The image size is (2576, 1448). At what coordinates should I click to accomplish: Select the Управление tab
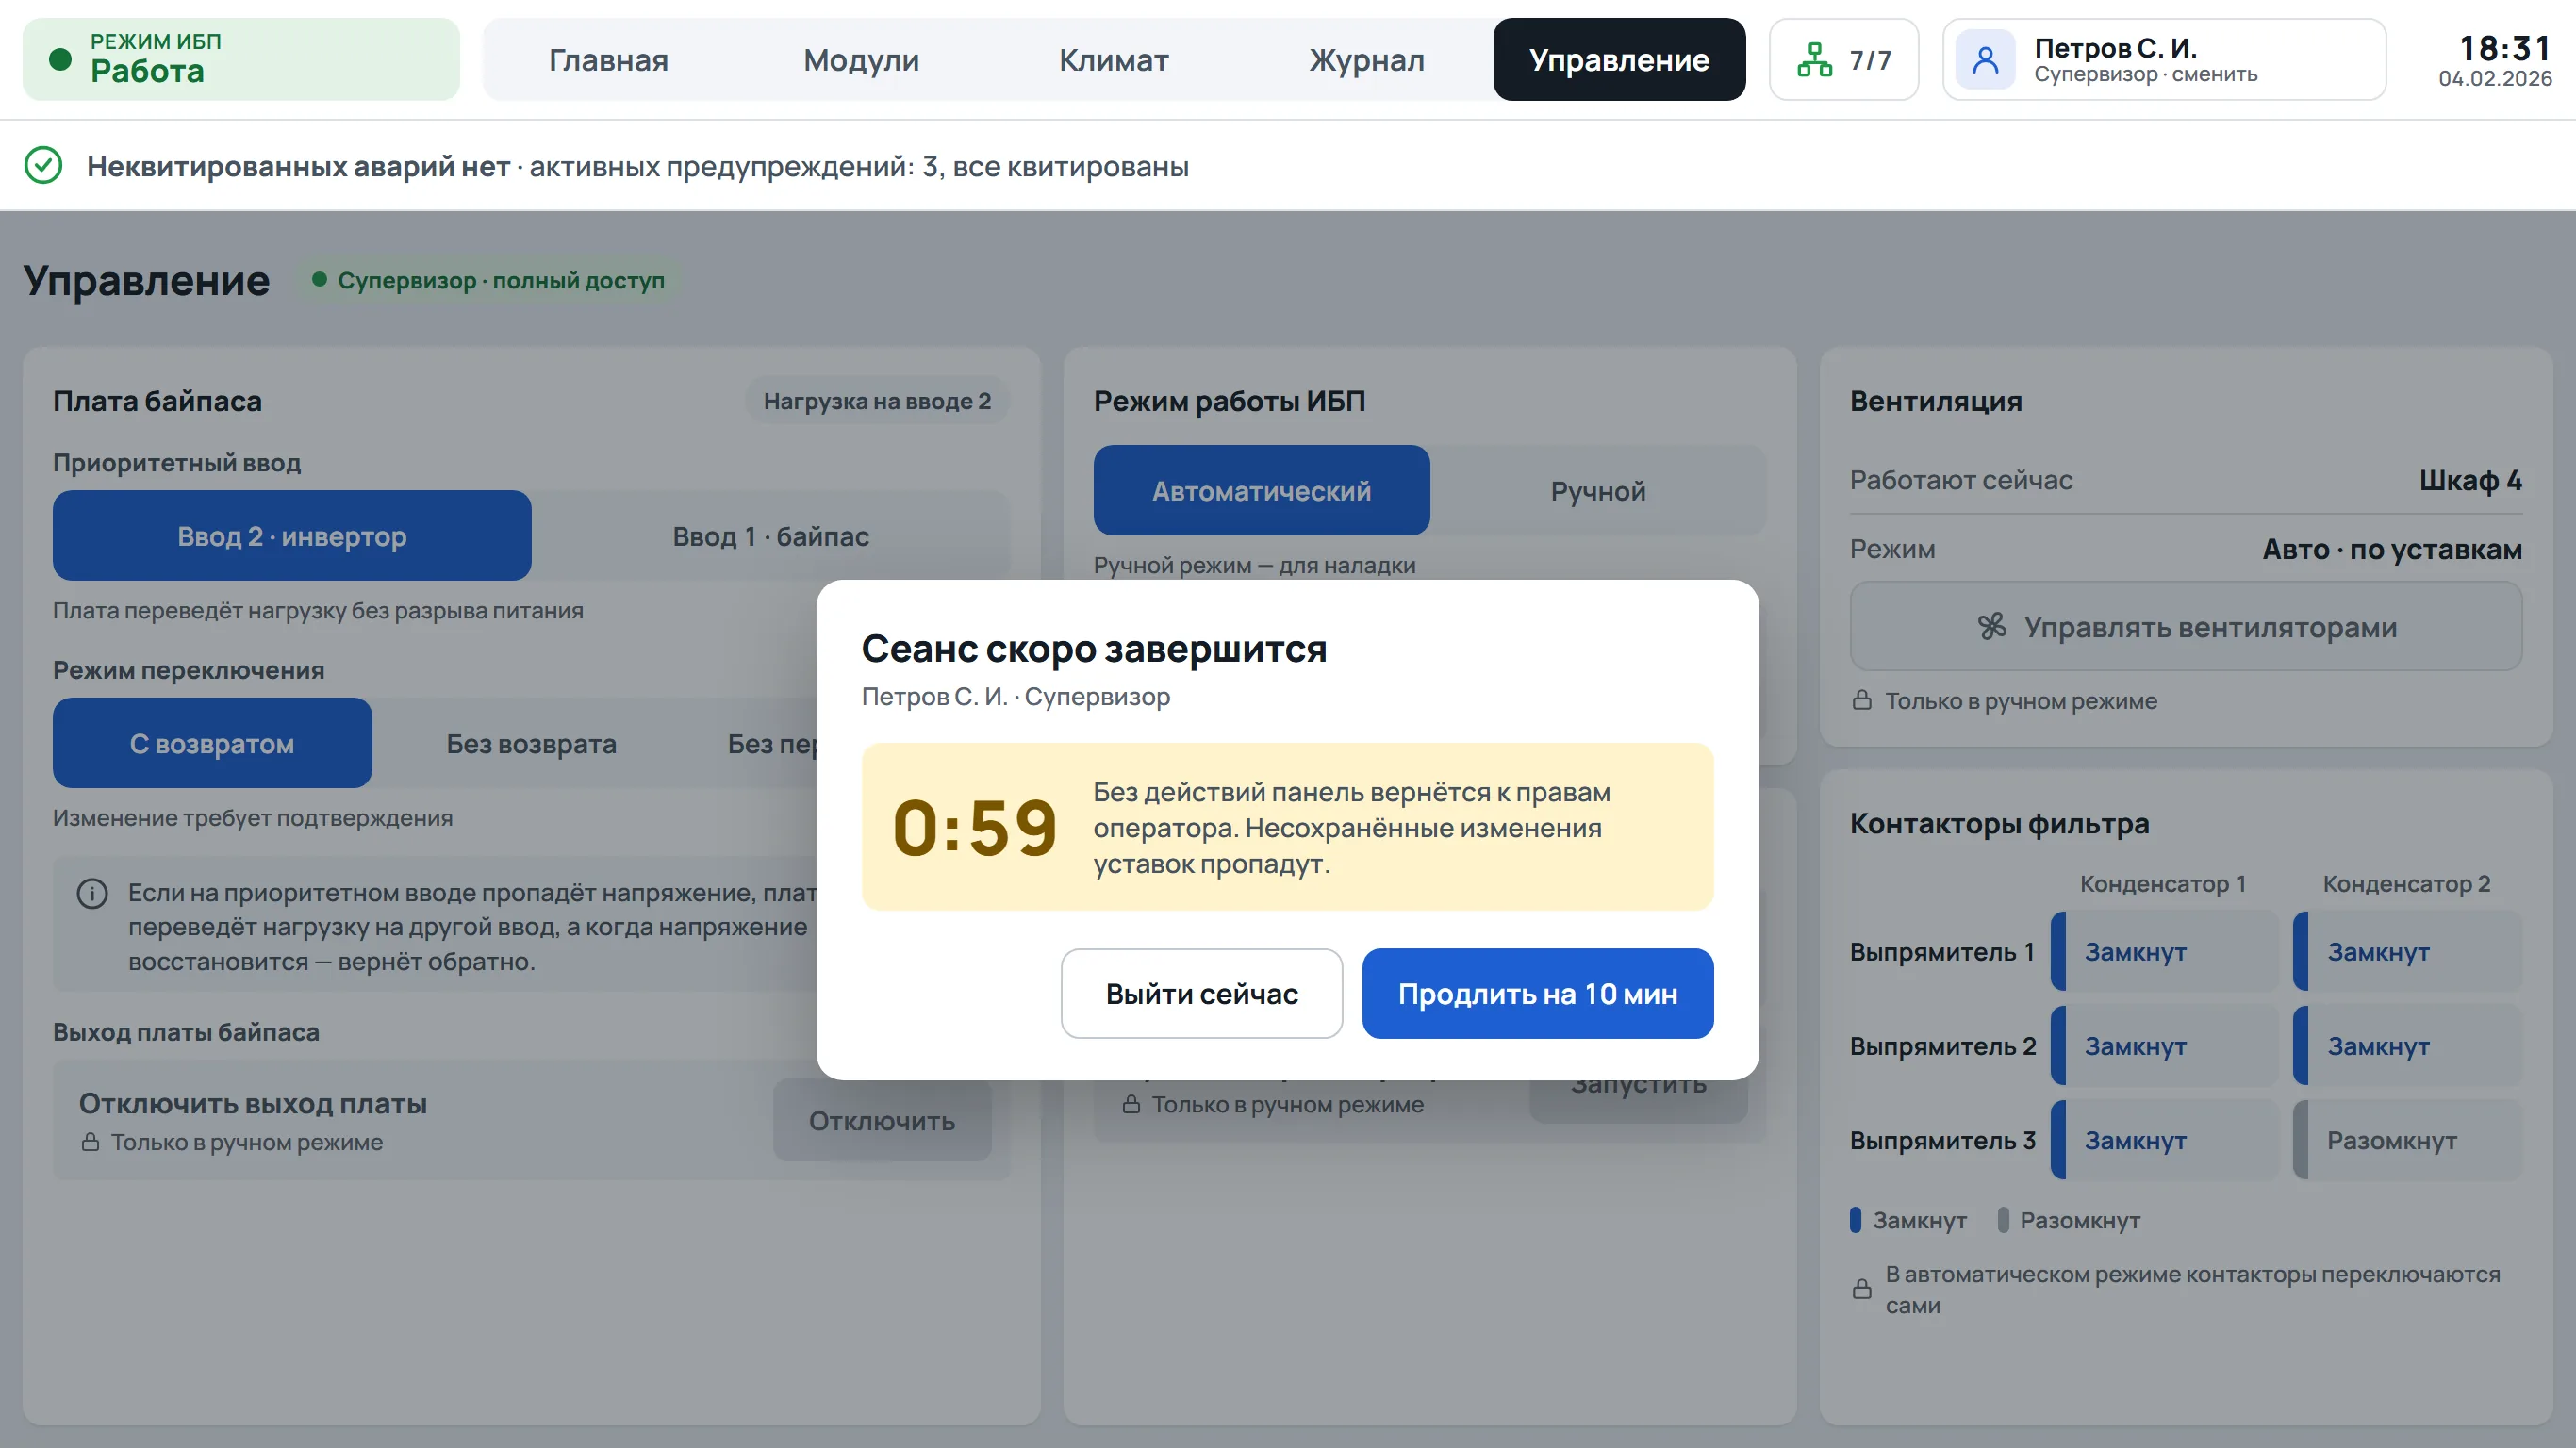coord(1619,60)
